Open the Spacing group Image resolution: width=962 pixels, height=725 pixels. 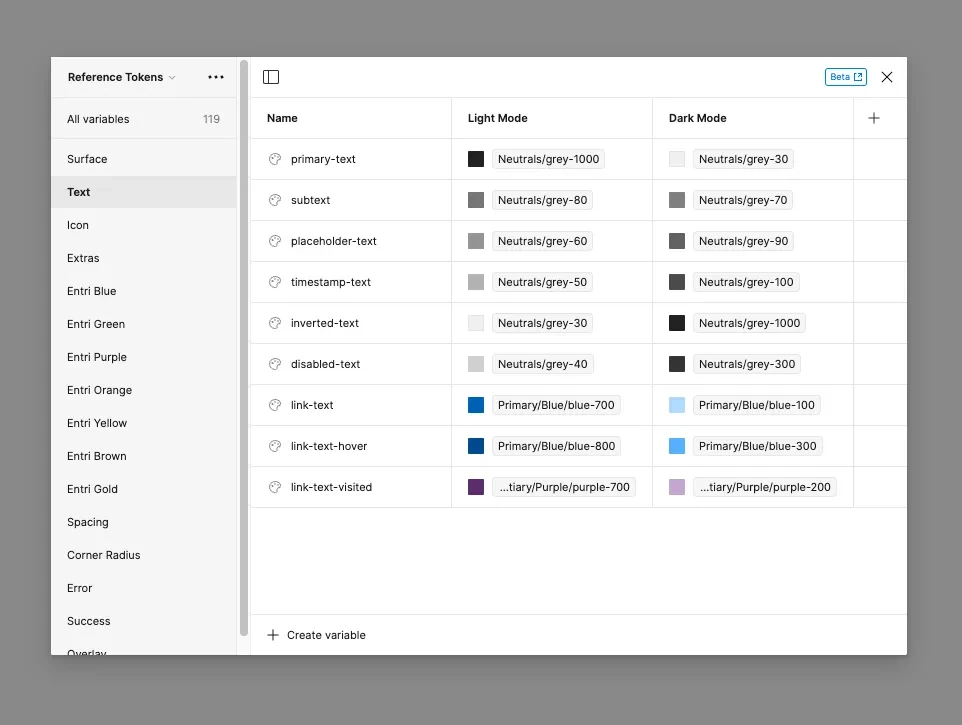tap(144, 522)
